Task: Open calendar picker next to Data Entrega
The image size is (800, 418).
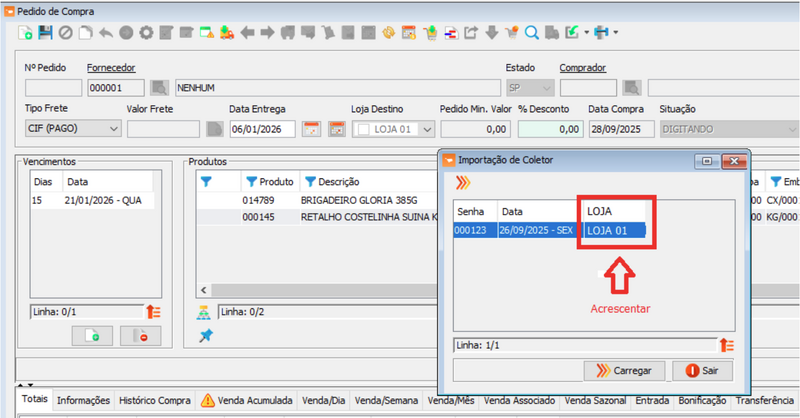Action: [311, 129]
